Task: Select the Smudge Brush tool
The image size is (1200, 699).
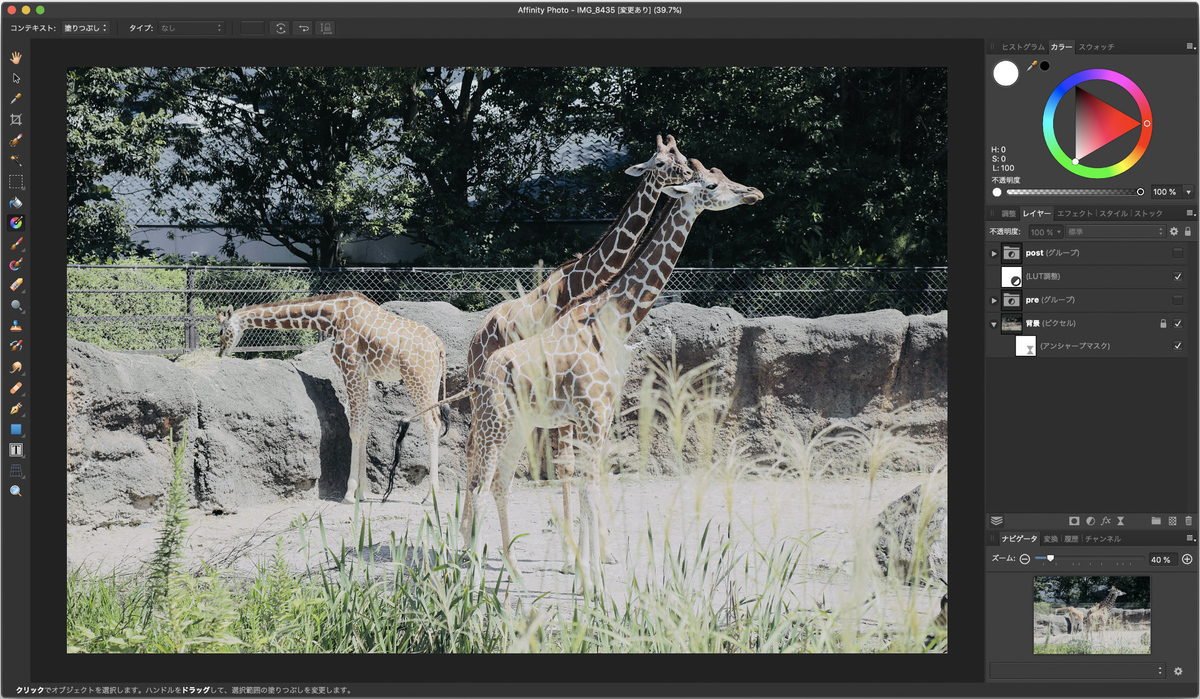Action: click(x=16, y=367)
